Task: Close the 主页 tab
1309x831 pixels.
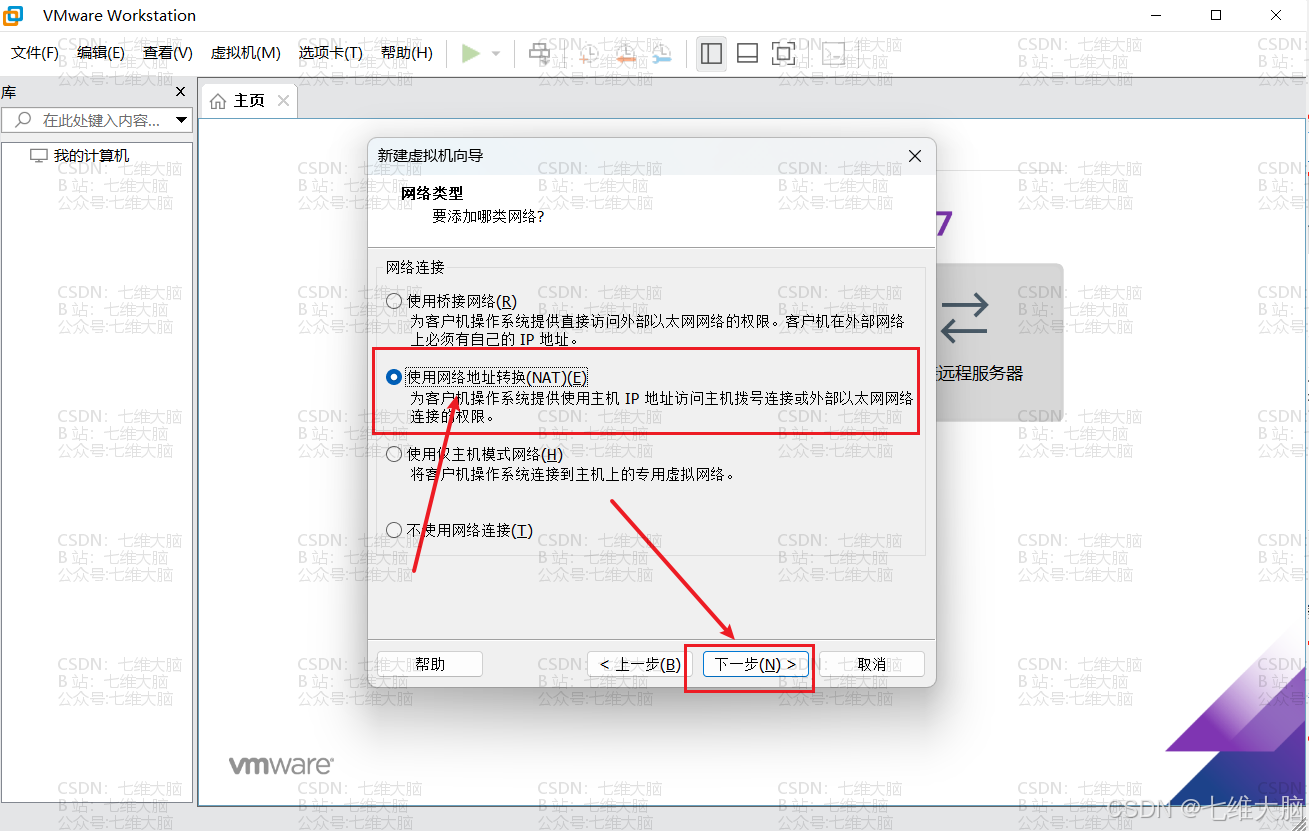Action: (283, 101)
